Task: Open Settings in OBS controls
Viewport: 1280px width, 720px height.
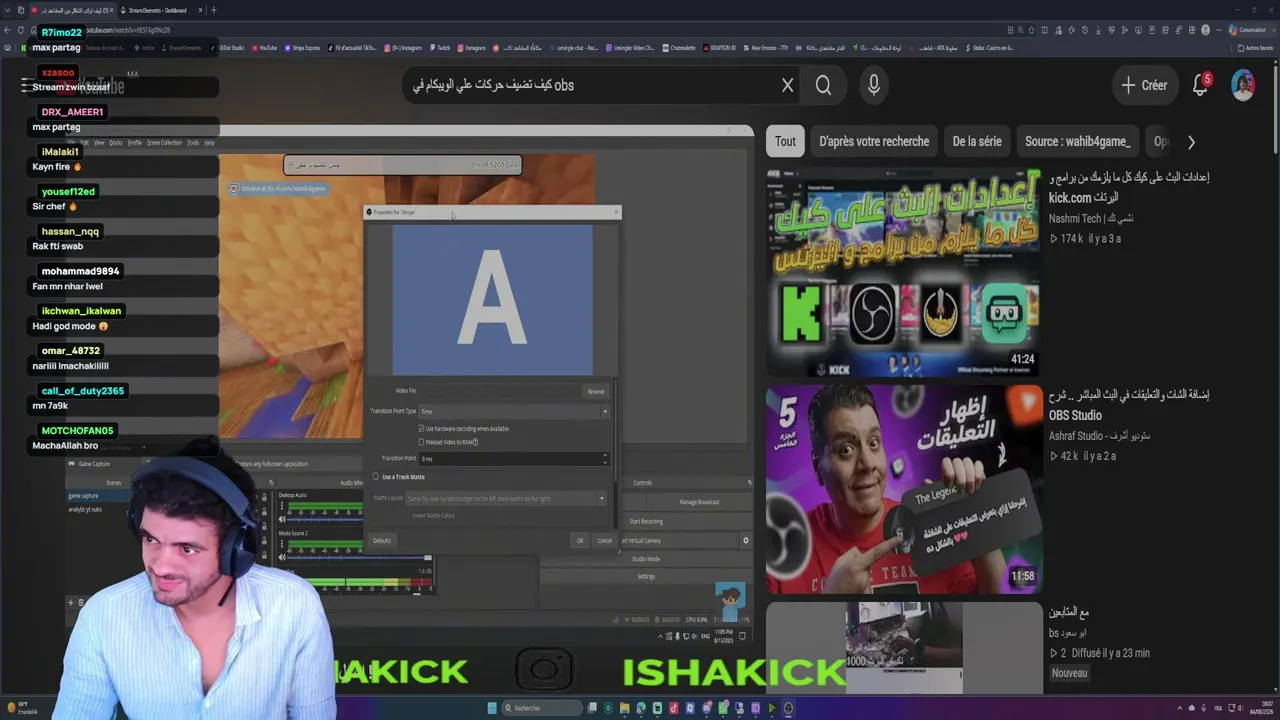Action: pos(646,577)
